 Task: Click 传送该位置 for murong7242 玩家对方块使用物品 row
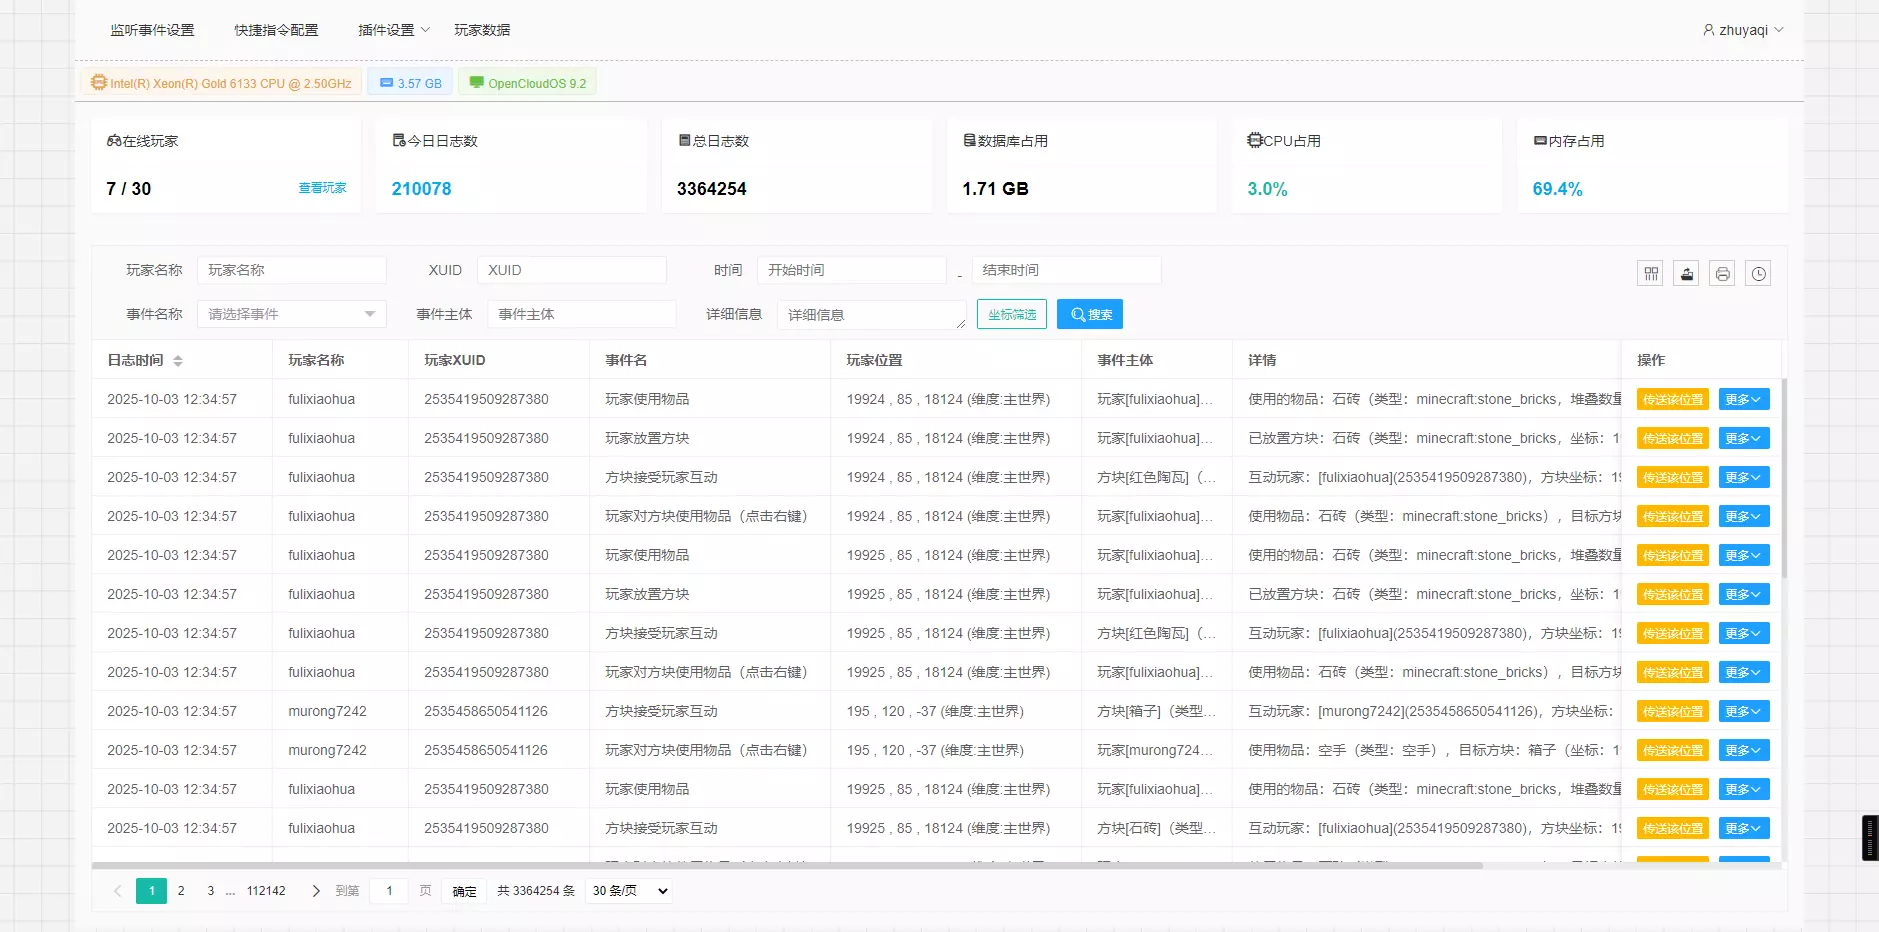pyautogui.click(x=1673, y=750)
